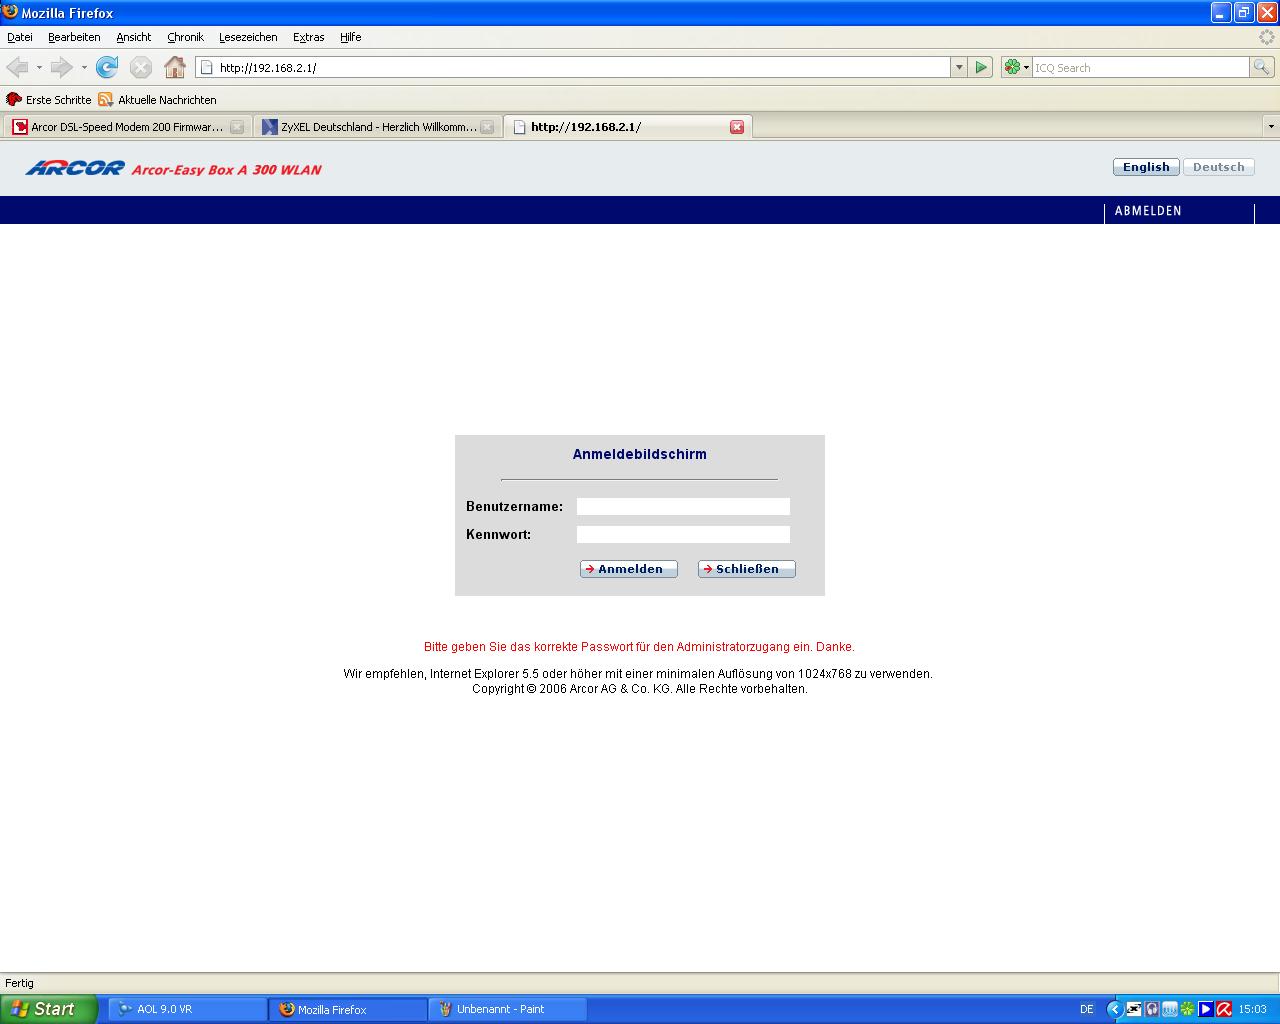Image resolution: width=1280 pixels, height=1024 pixels.
Task: Click the Home icon in toolbar
Action: [x=175, y=67]
